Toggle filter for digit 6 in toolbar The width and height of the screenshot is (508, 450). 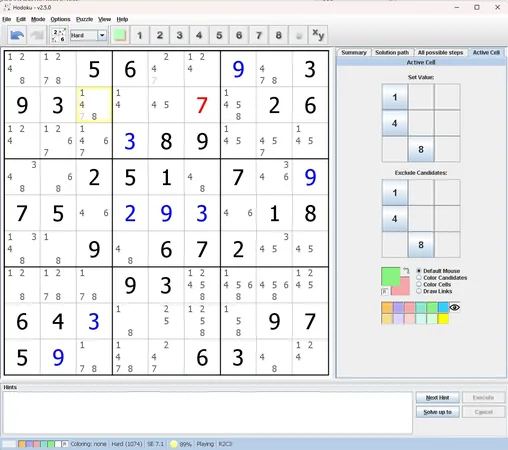(239, 35)
